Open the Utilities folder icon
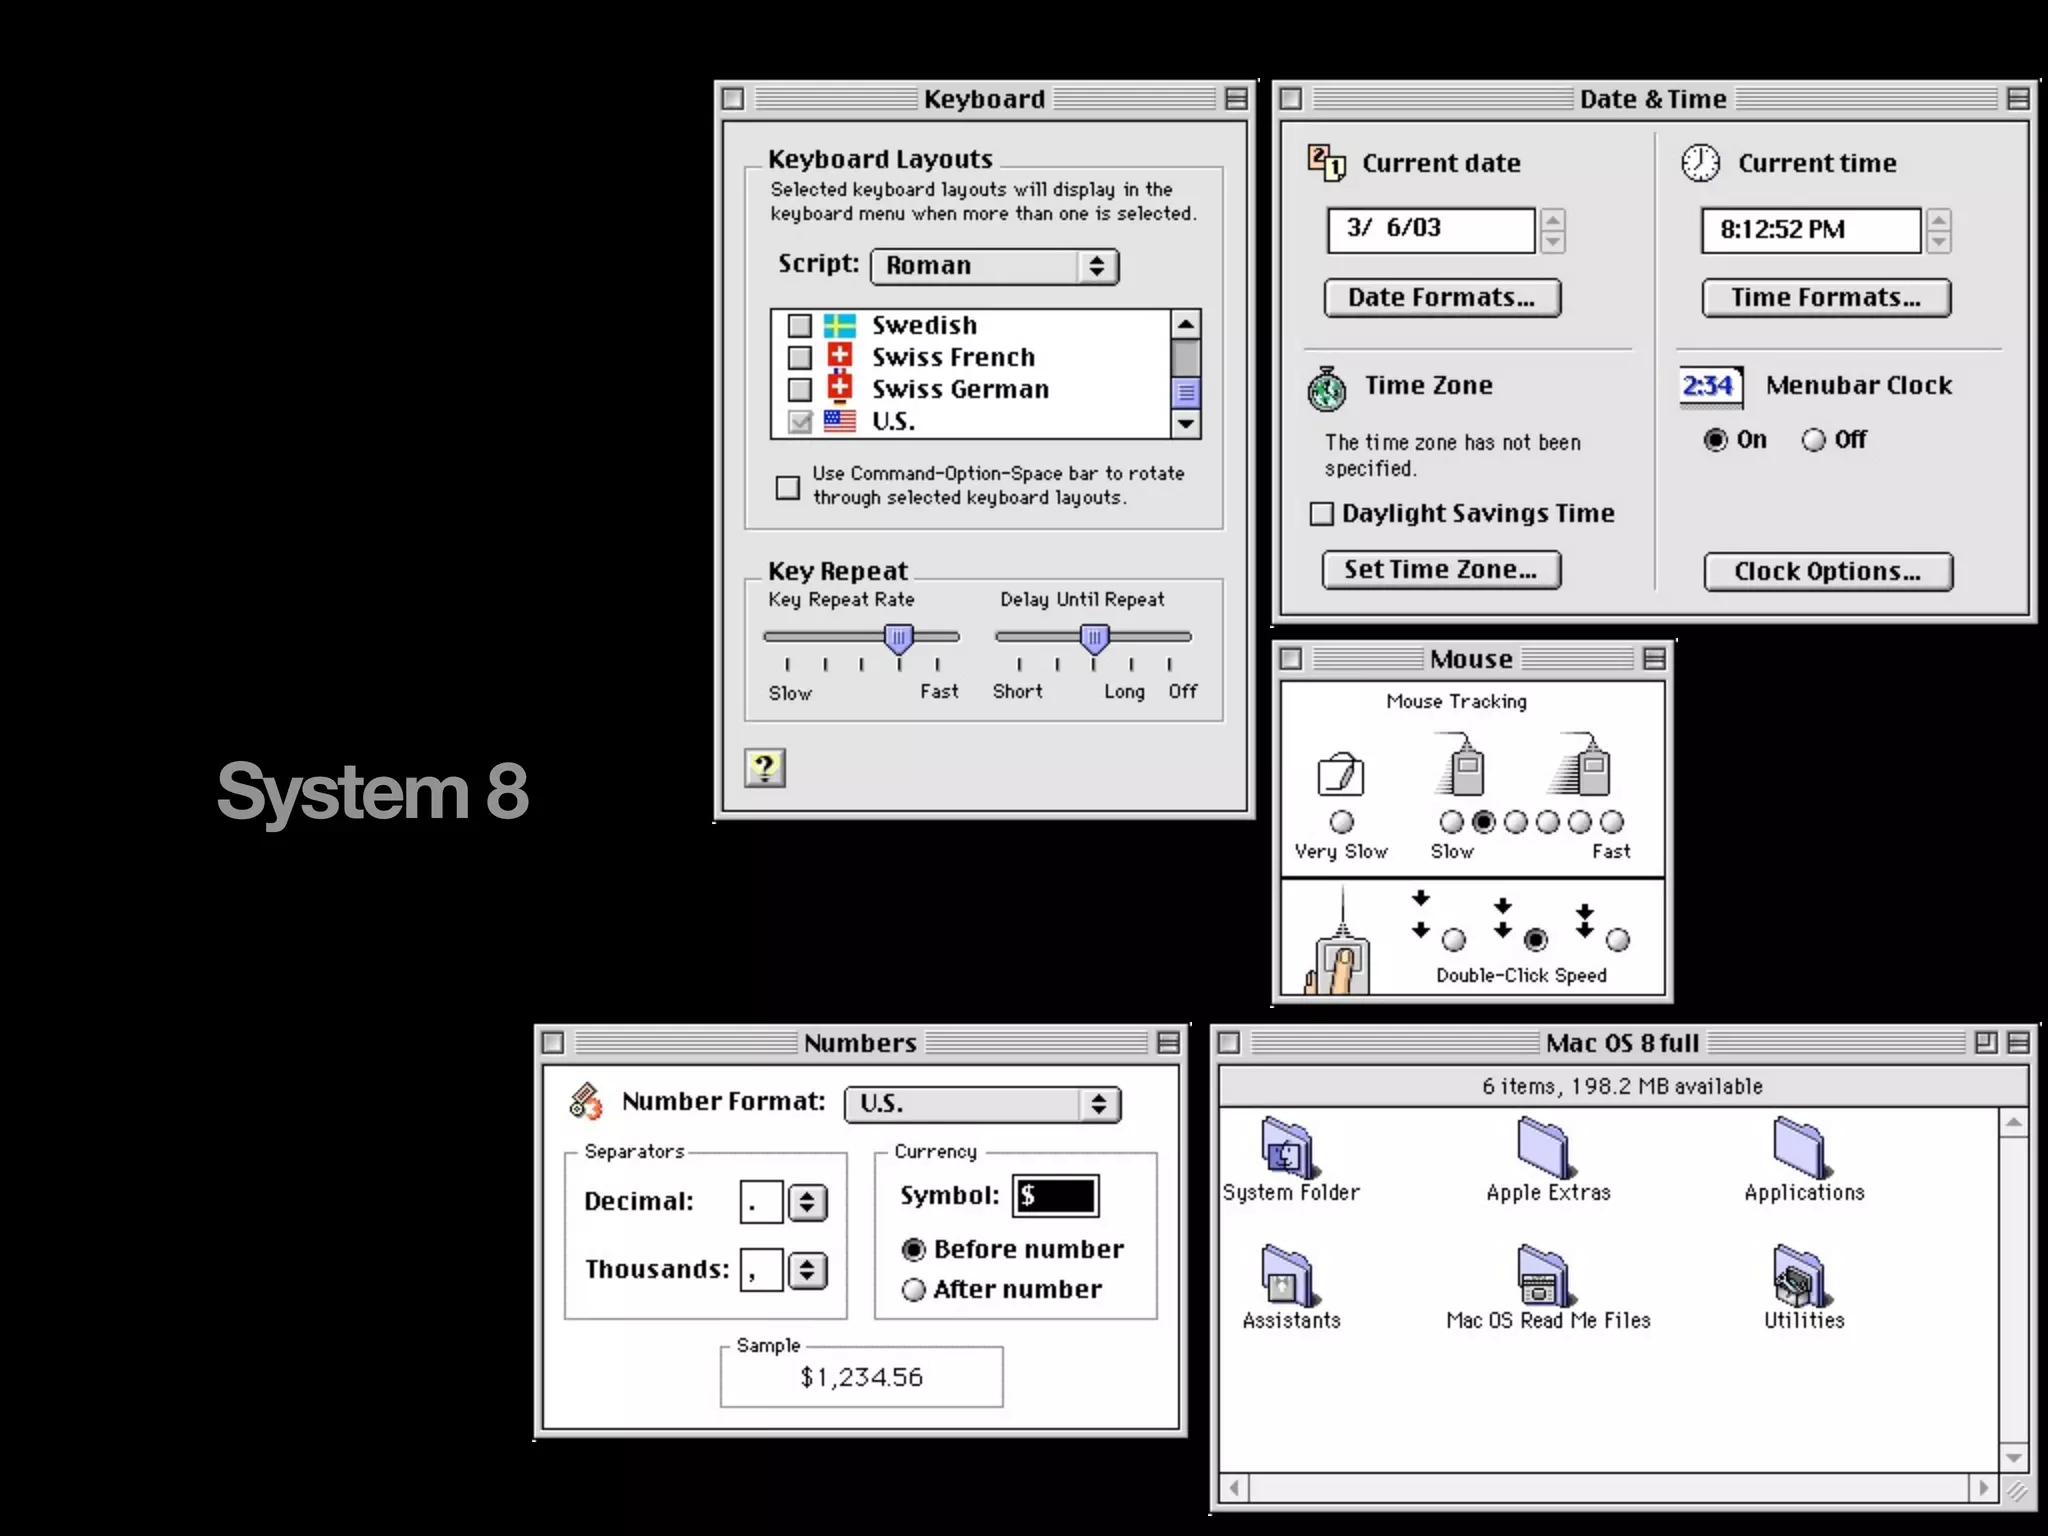 (1801, 1275)
